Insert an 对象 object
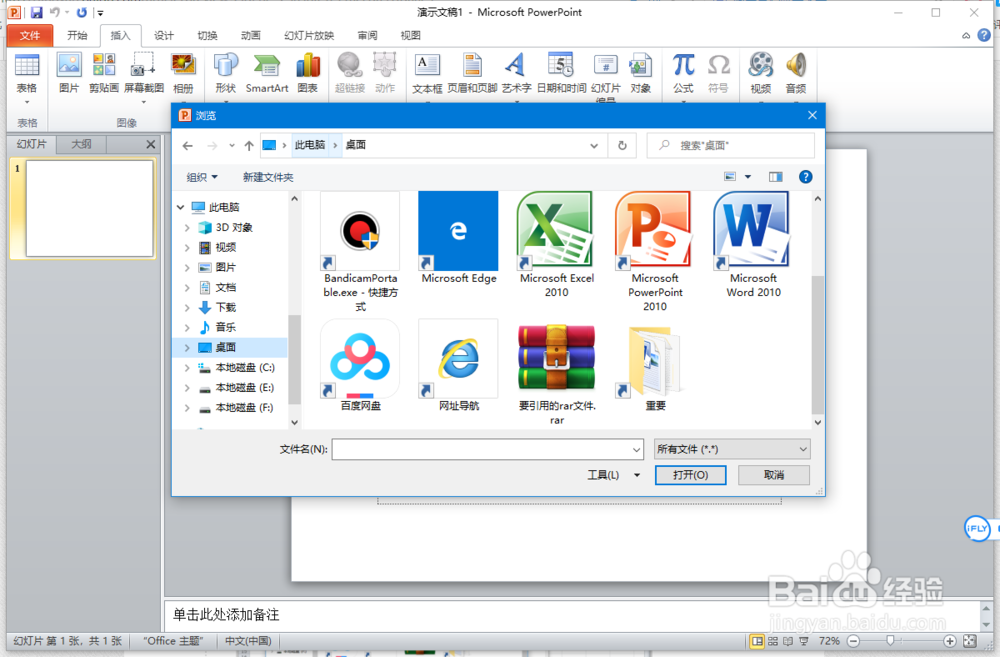The width and height of the screenshot is (1000, 657). coord(640,73)
